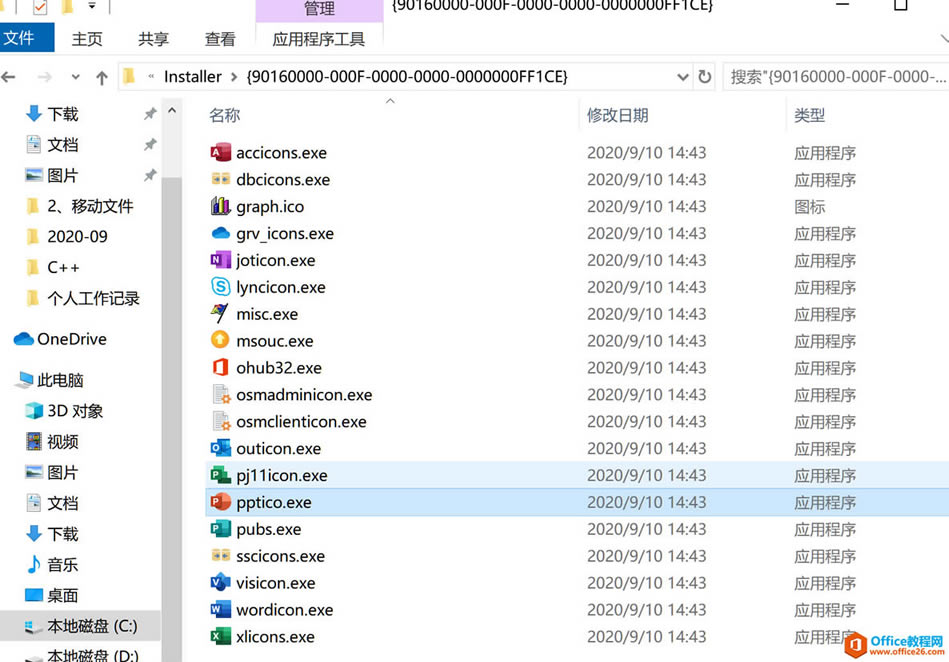Open 下载 in quick access
This screenshot has width=949, height=662.
pos(63,114)
